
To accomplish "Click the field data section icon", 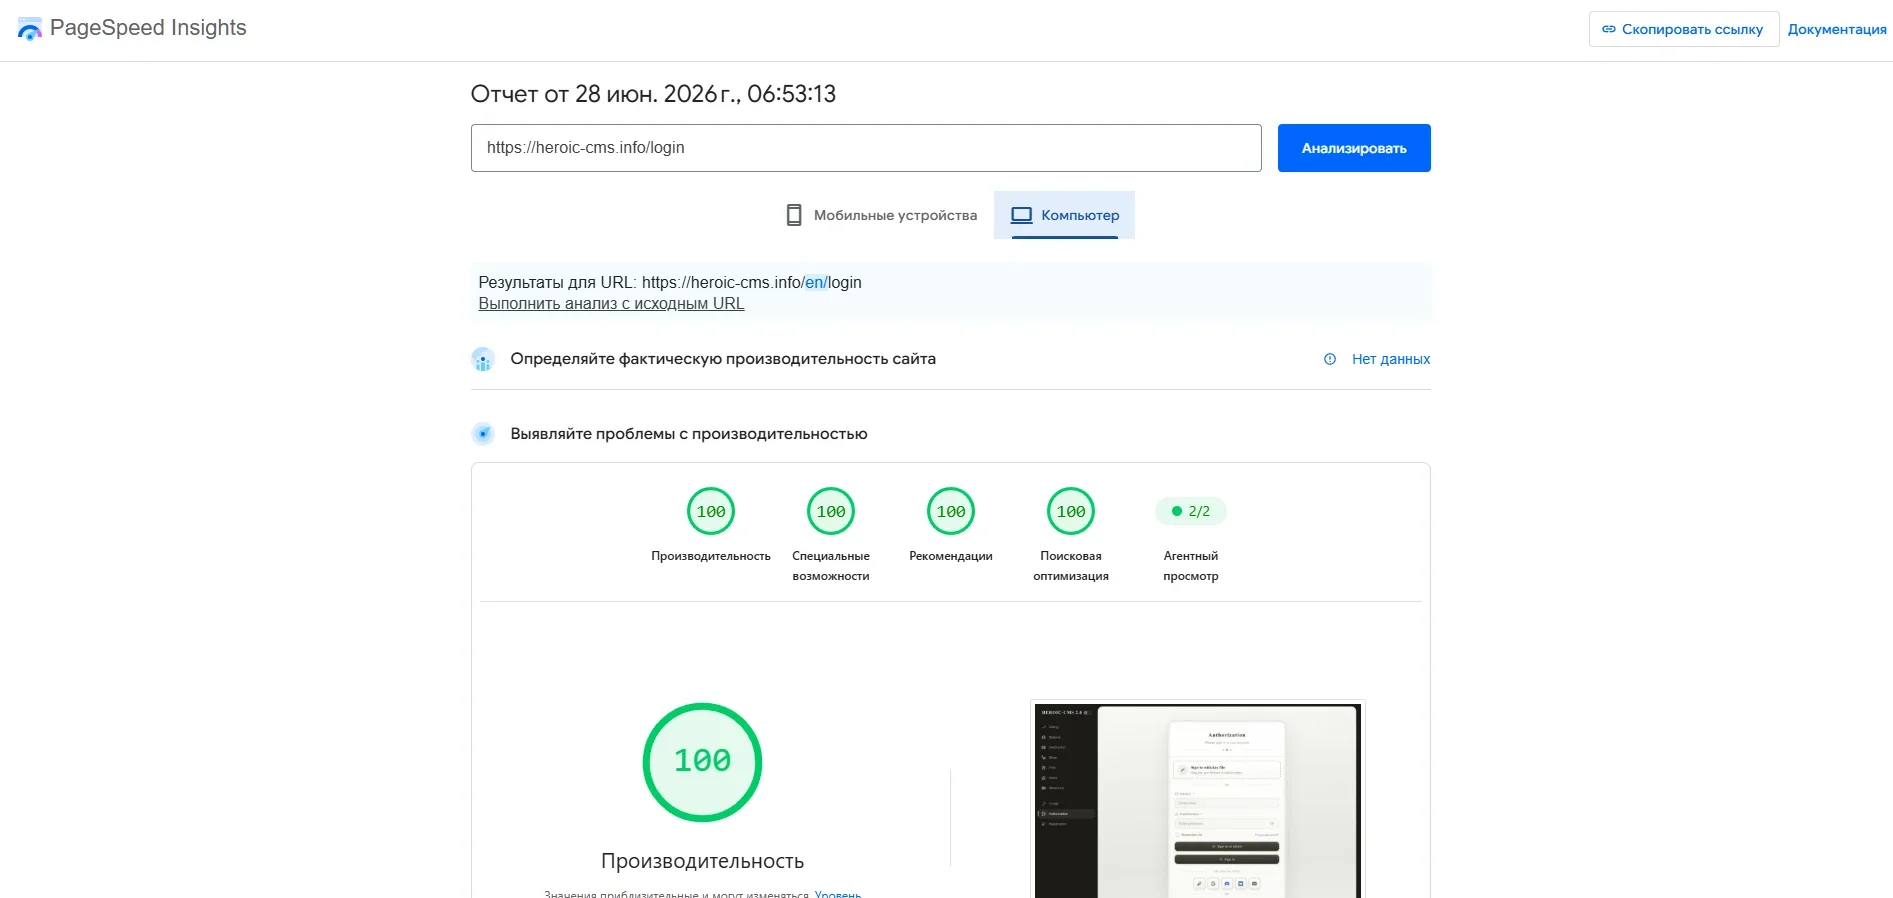I will pos(483,359).
